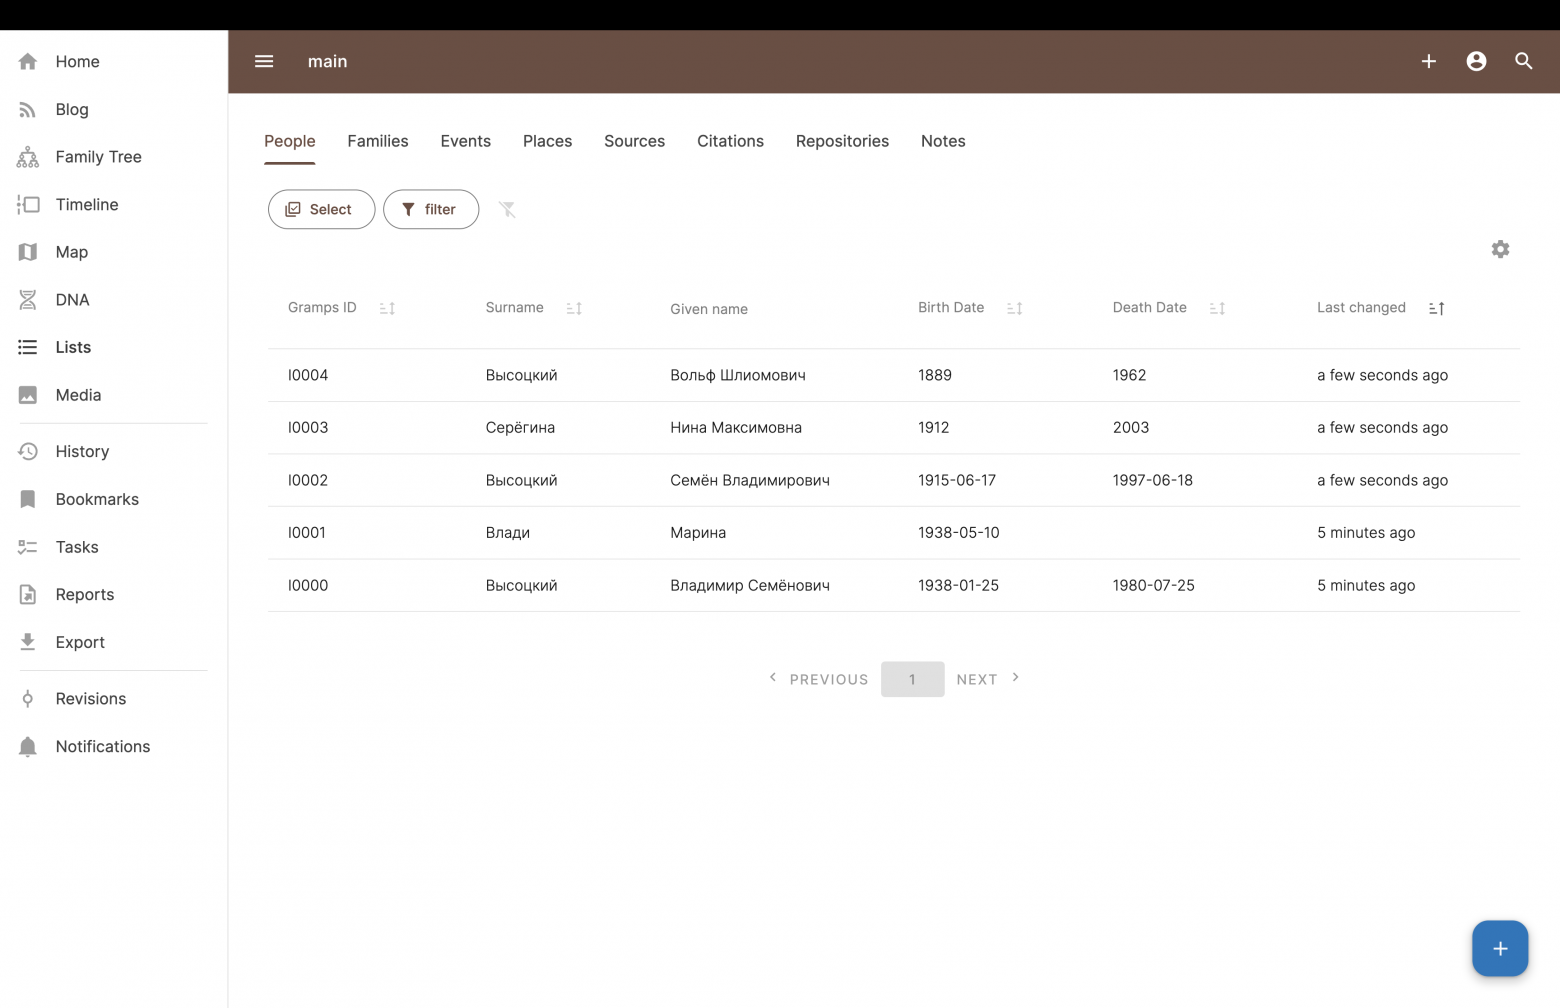
Task: Click given name Владимир Семёнович
Action: 750,585
